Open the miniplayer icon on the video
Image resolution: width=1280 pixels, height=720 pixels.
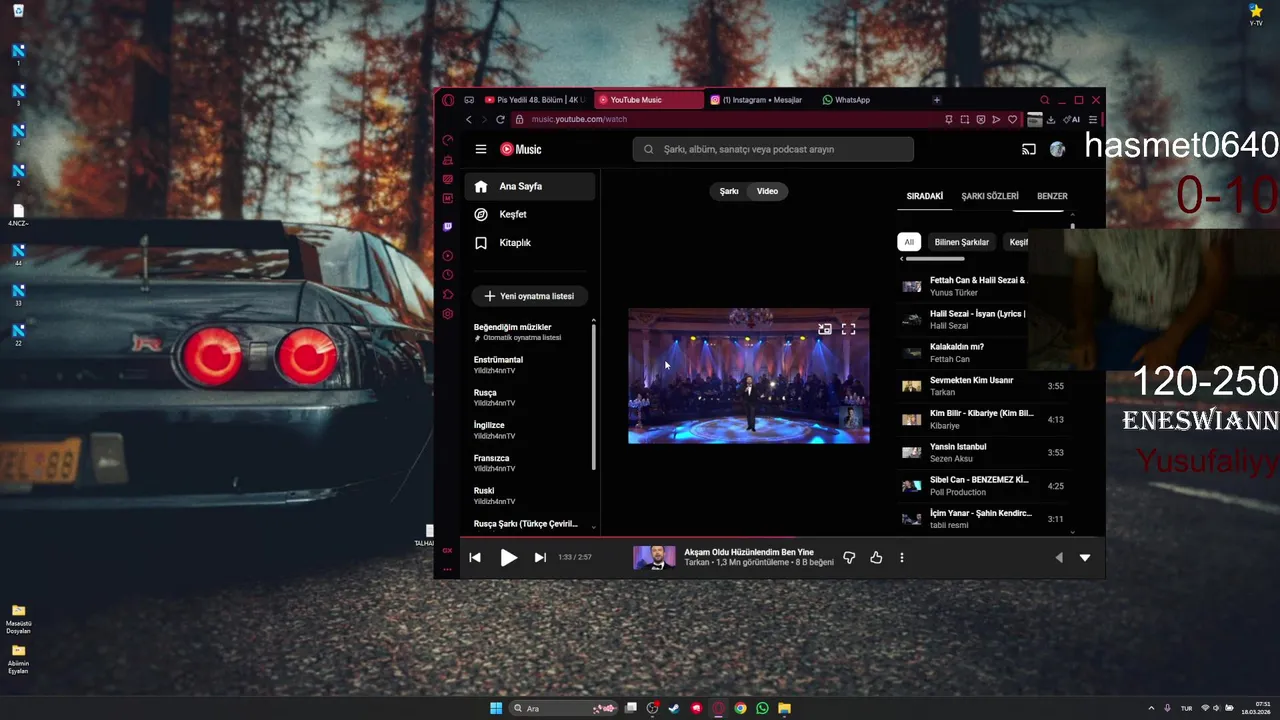pos(824,329)
